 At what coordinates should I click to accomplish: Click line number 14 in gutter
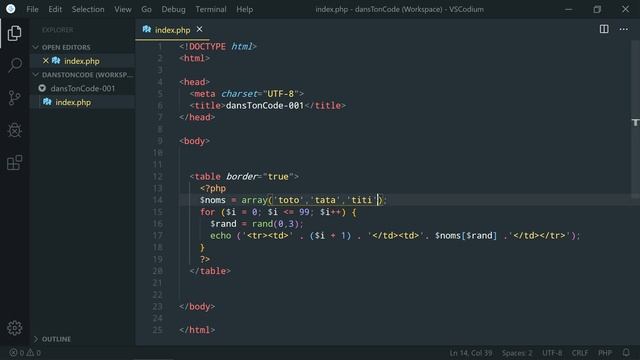(158, 200)
